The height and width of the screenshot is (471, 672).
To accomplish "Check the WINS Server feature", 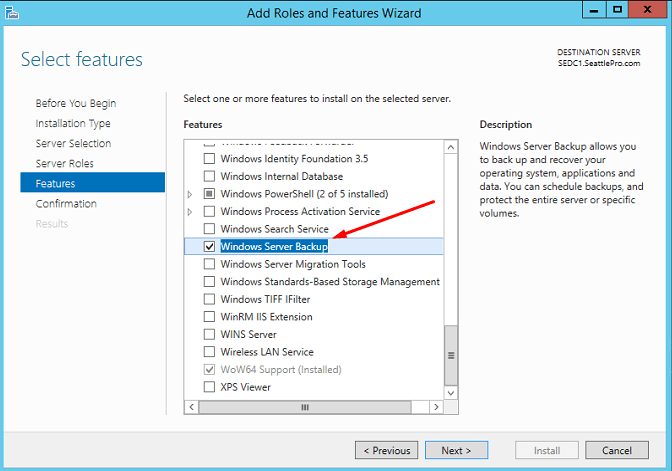I will (x=209, y=334).
